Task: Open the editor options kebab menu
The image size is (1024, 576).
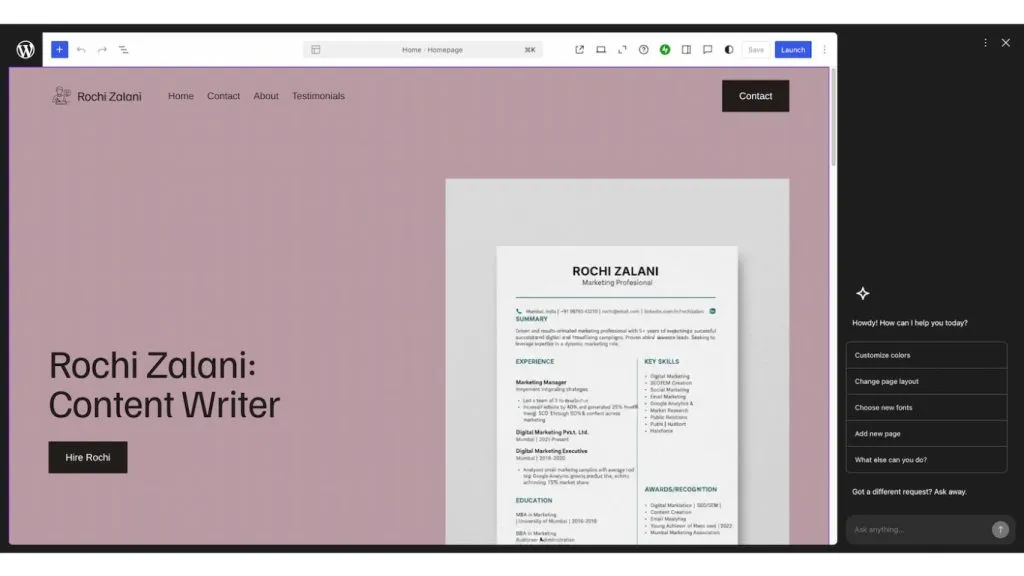Action: [x=824, y=50]
